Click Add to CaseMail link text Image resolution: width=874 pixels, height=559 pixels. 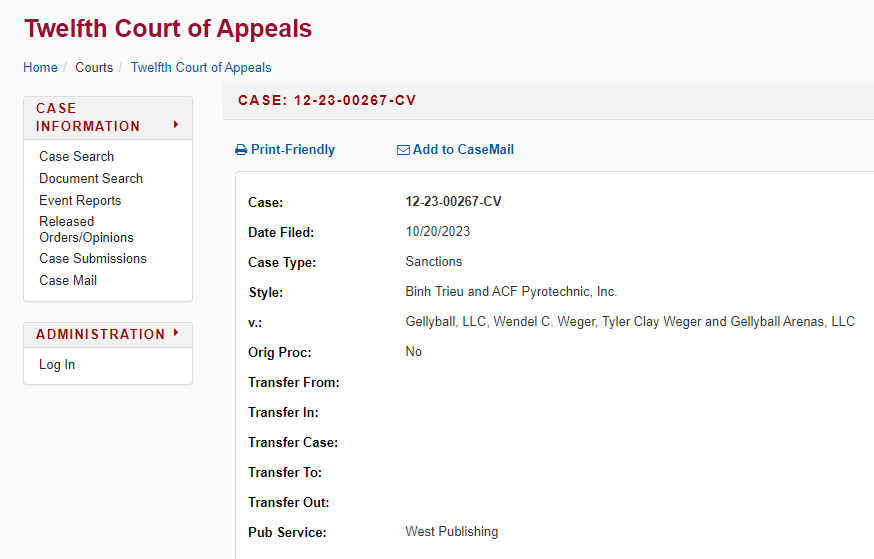pyautogui.click(x=463, y=149)
